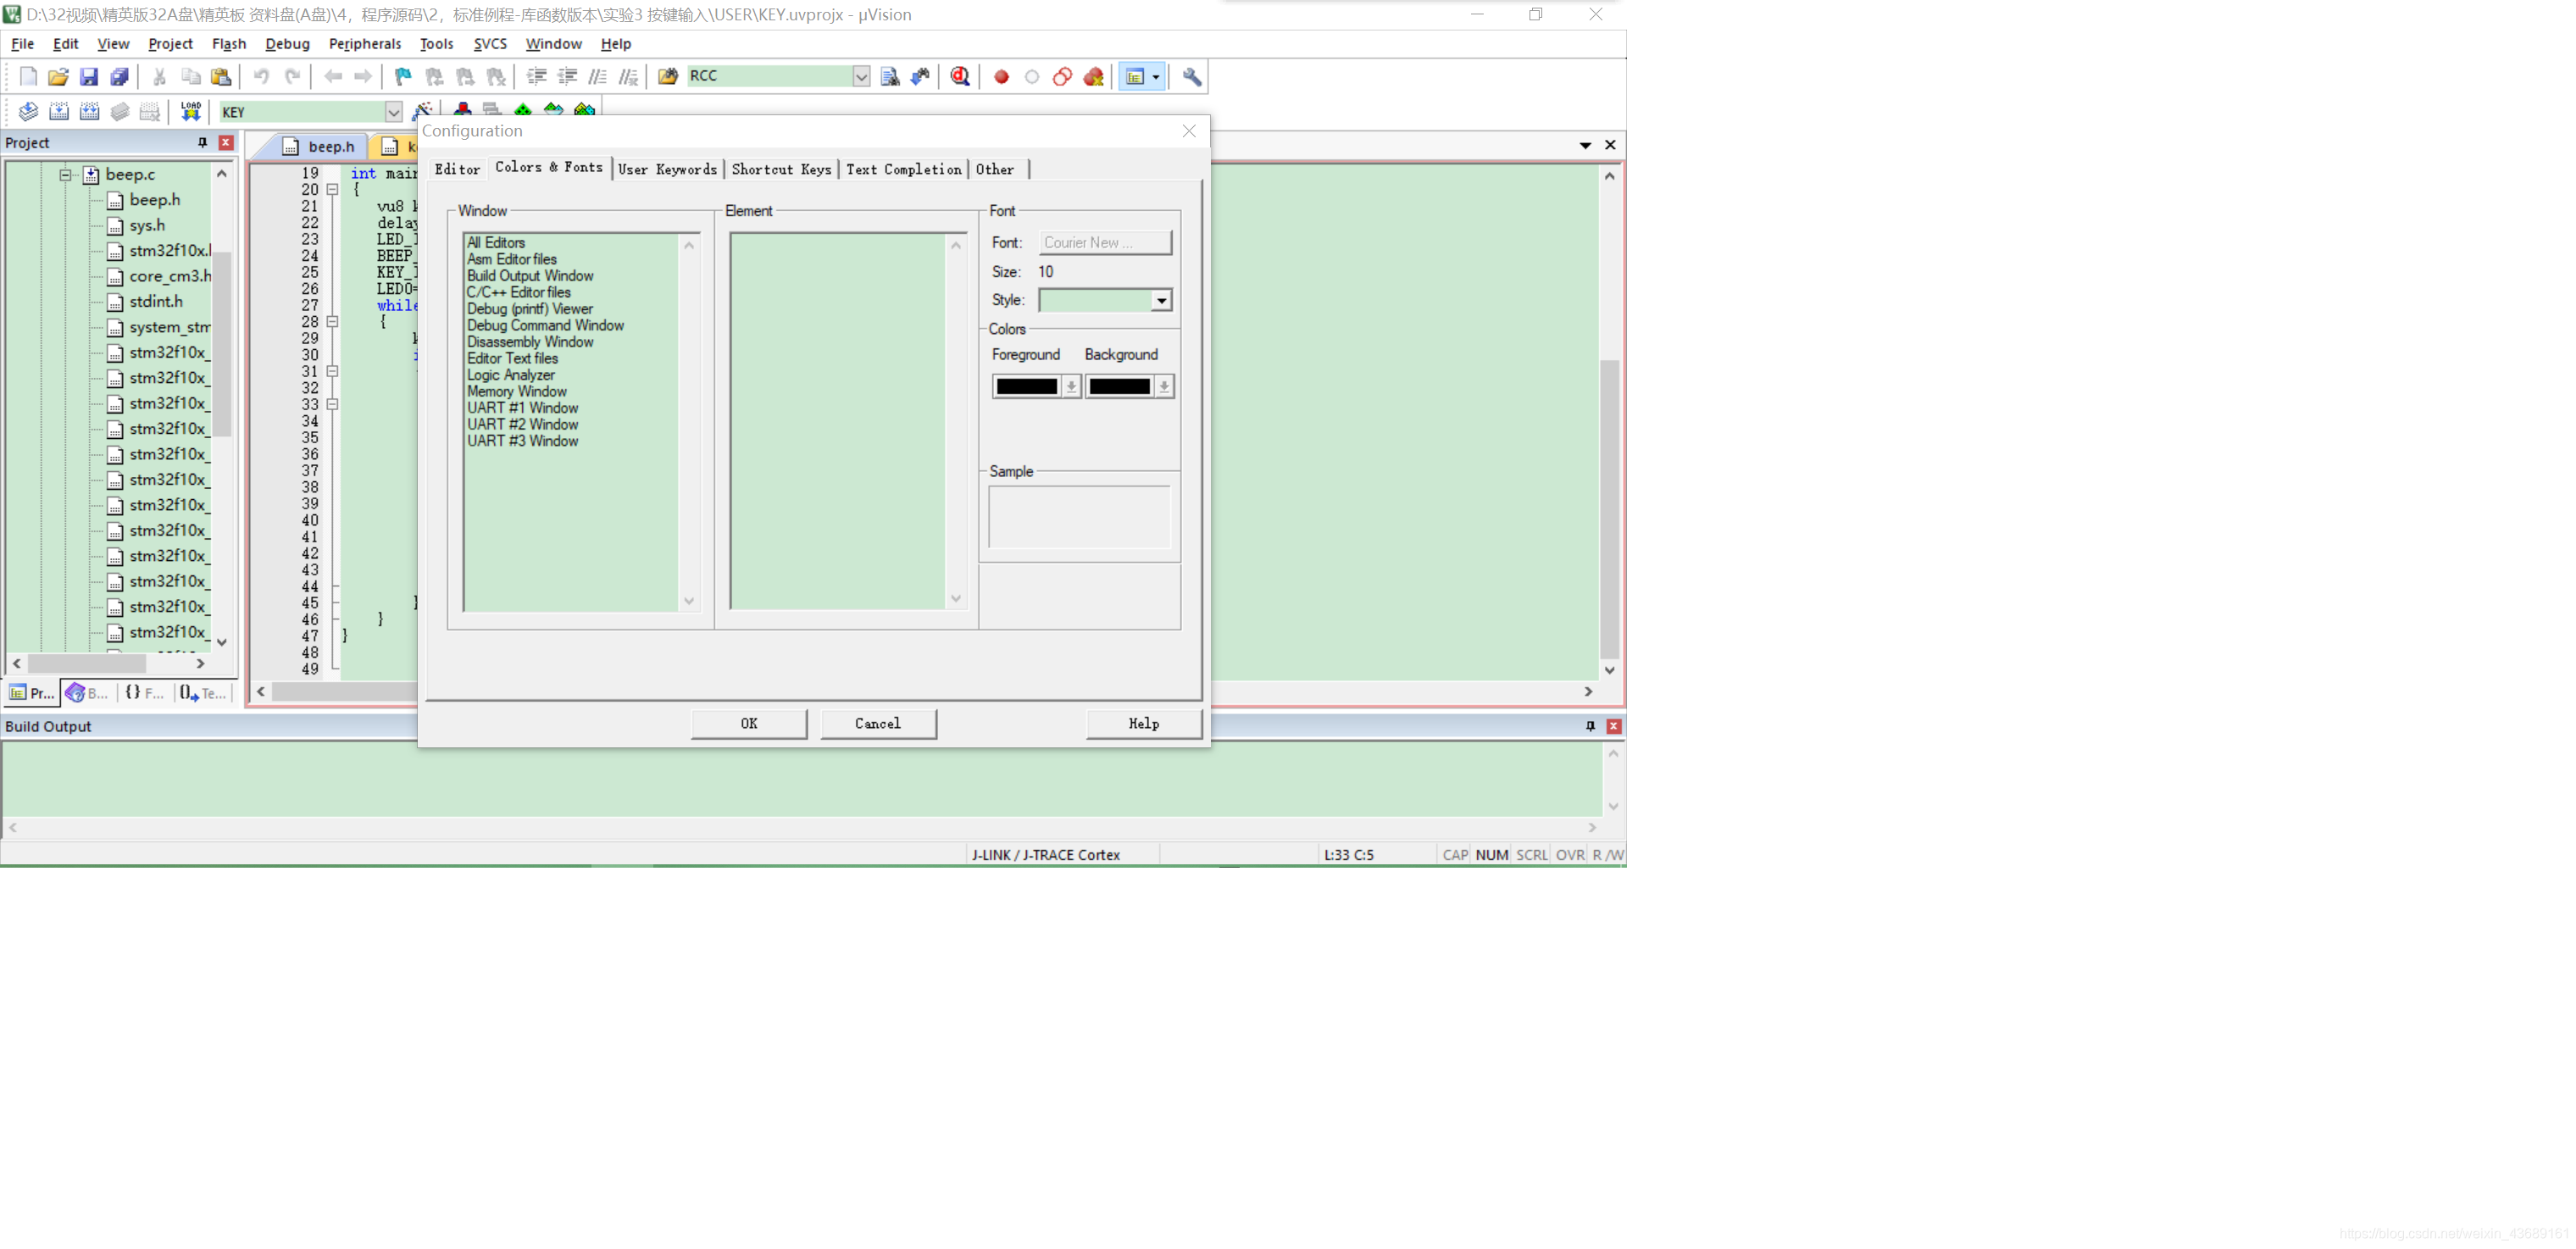Create a new file with toolbar icon
The width and height of the screenshot is (2576, 1249).
28,76
